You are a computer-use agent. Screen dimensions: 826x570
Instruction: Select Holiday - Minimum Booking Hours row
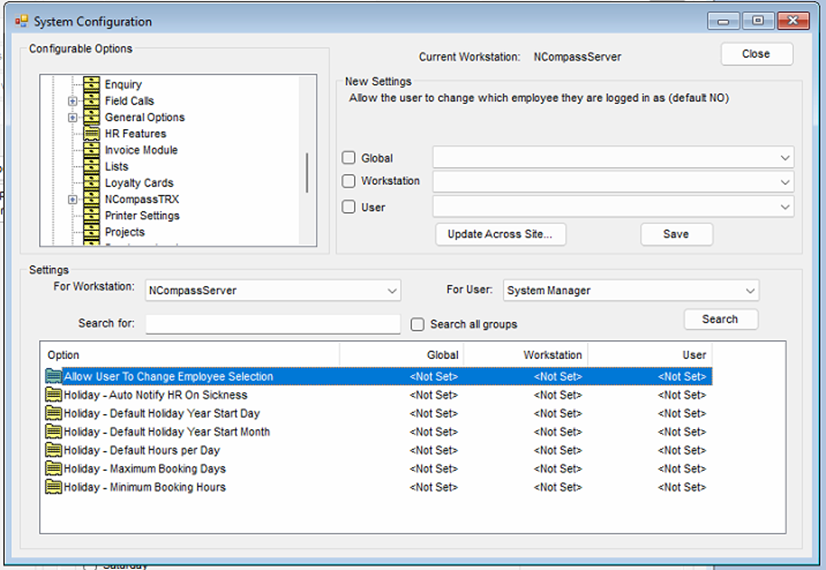click(x=379, y=487)
